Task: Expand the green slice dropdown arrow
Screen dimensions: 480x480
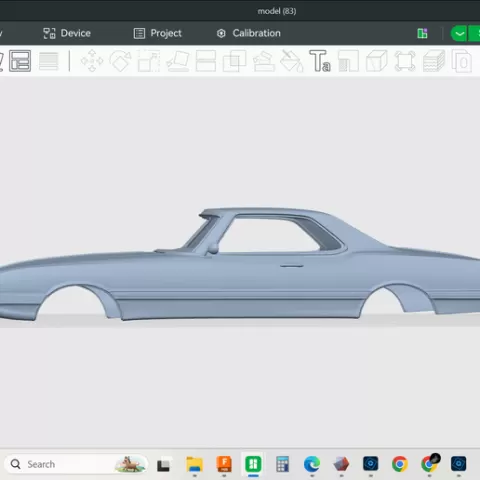Action: coord(459,34)
